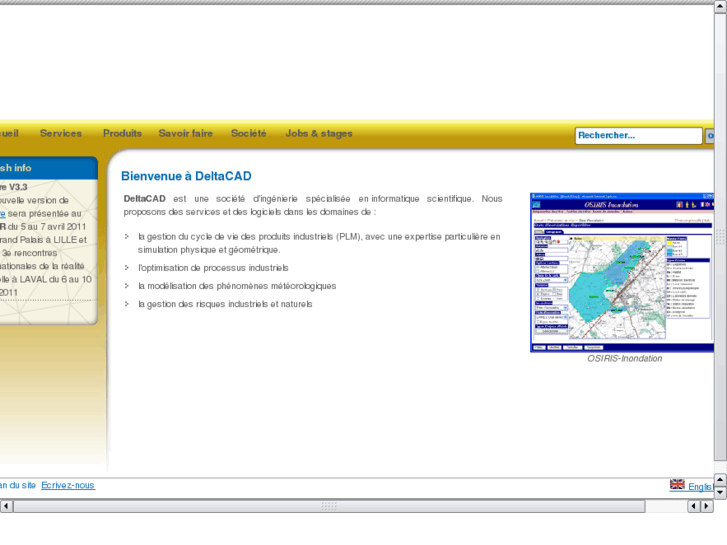This screenshot has width=727, height=545.
Task: Click the horizontal scrollbar left arrow at the far left
Action: pos(6,506)
